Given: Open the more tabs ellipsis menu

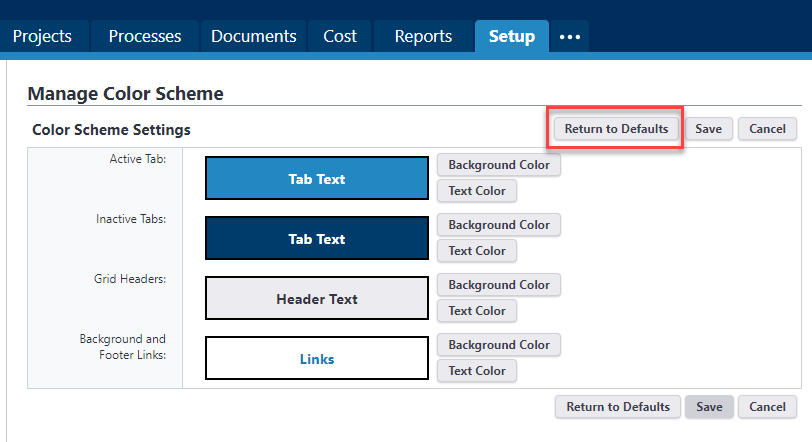Looking at the screenshot, I should click(569, 36).
